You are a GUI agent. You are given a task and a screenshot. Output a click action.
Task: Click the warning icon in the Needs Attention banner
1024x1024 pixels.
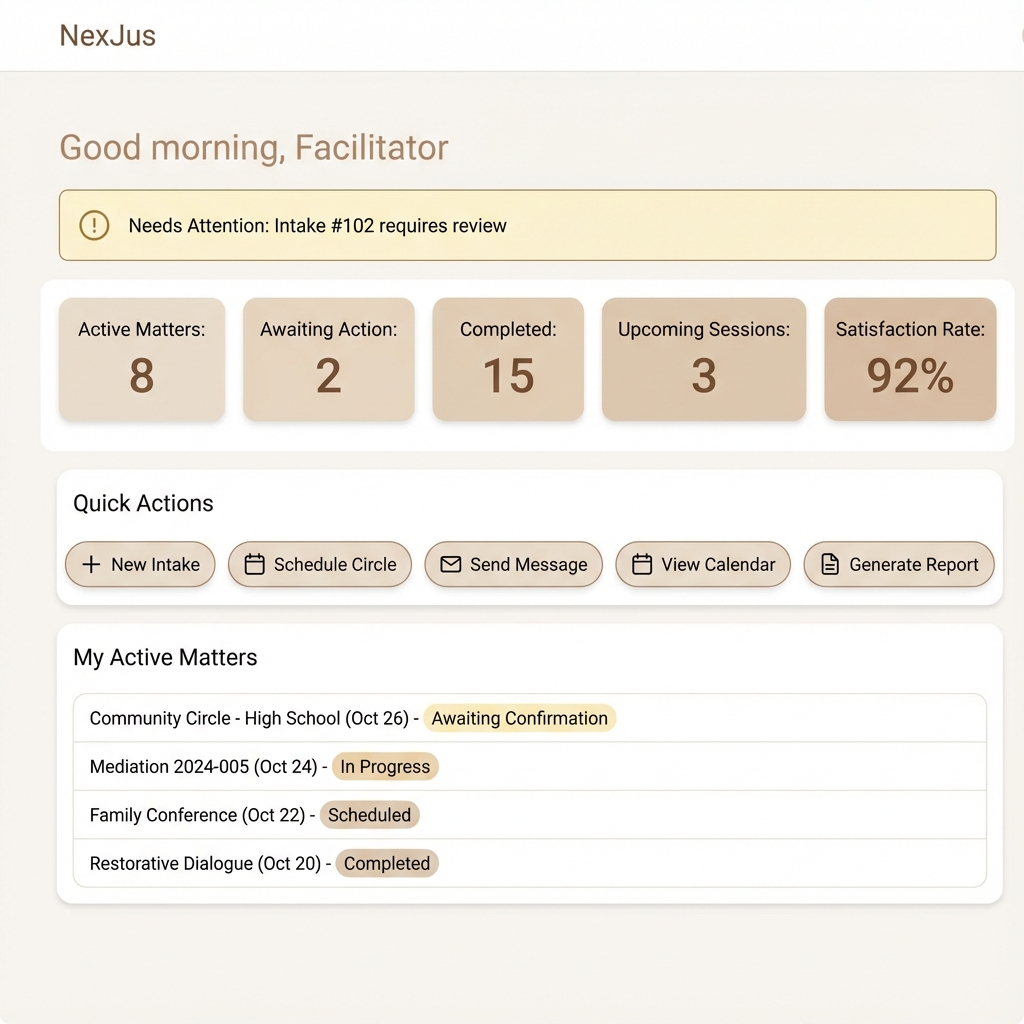click(x=94, y=225)
